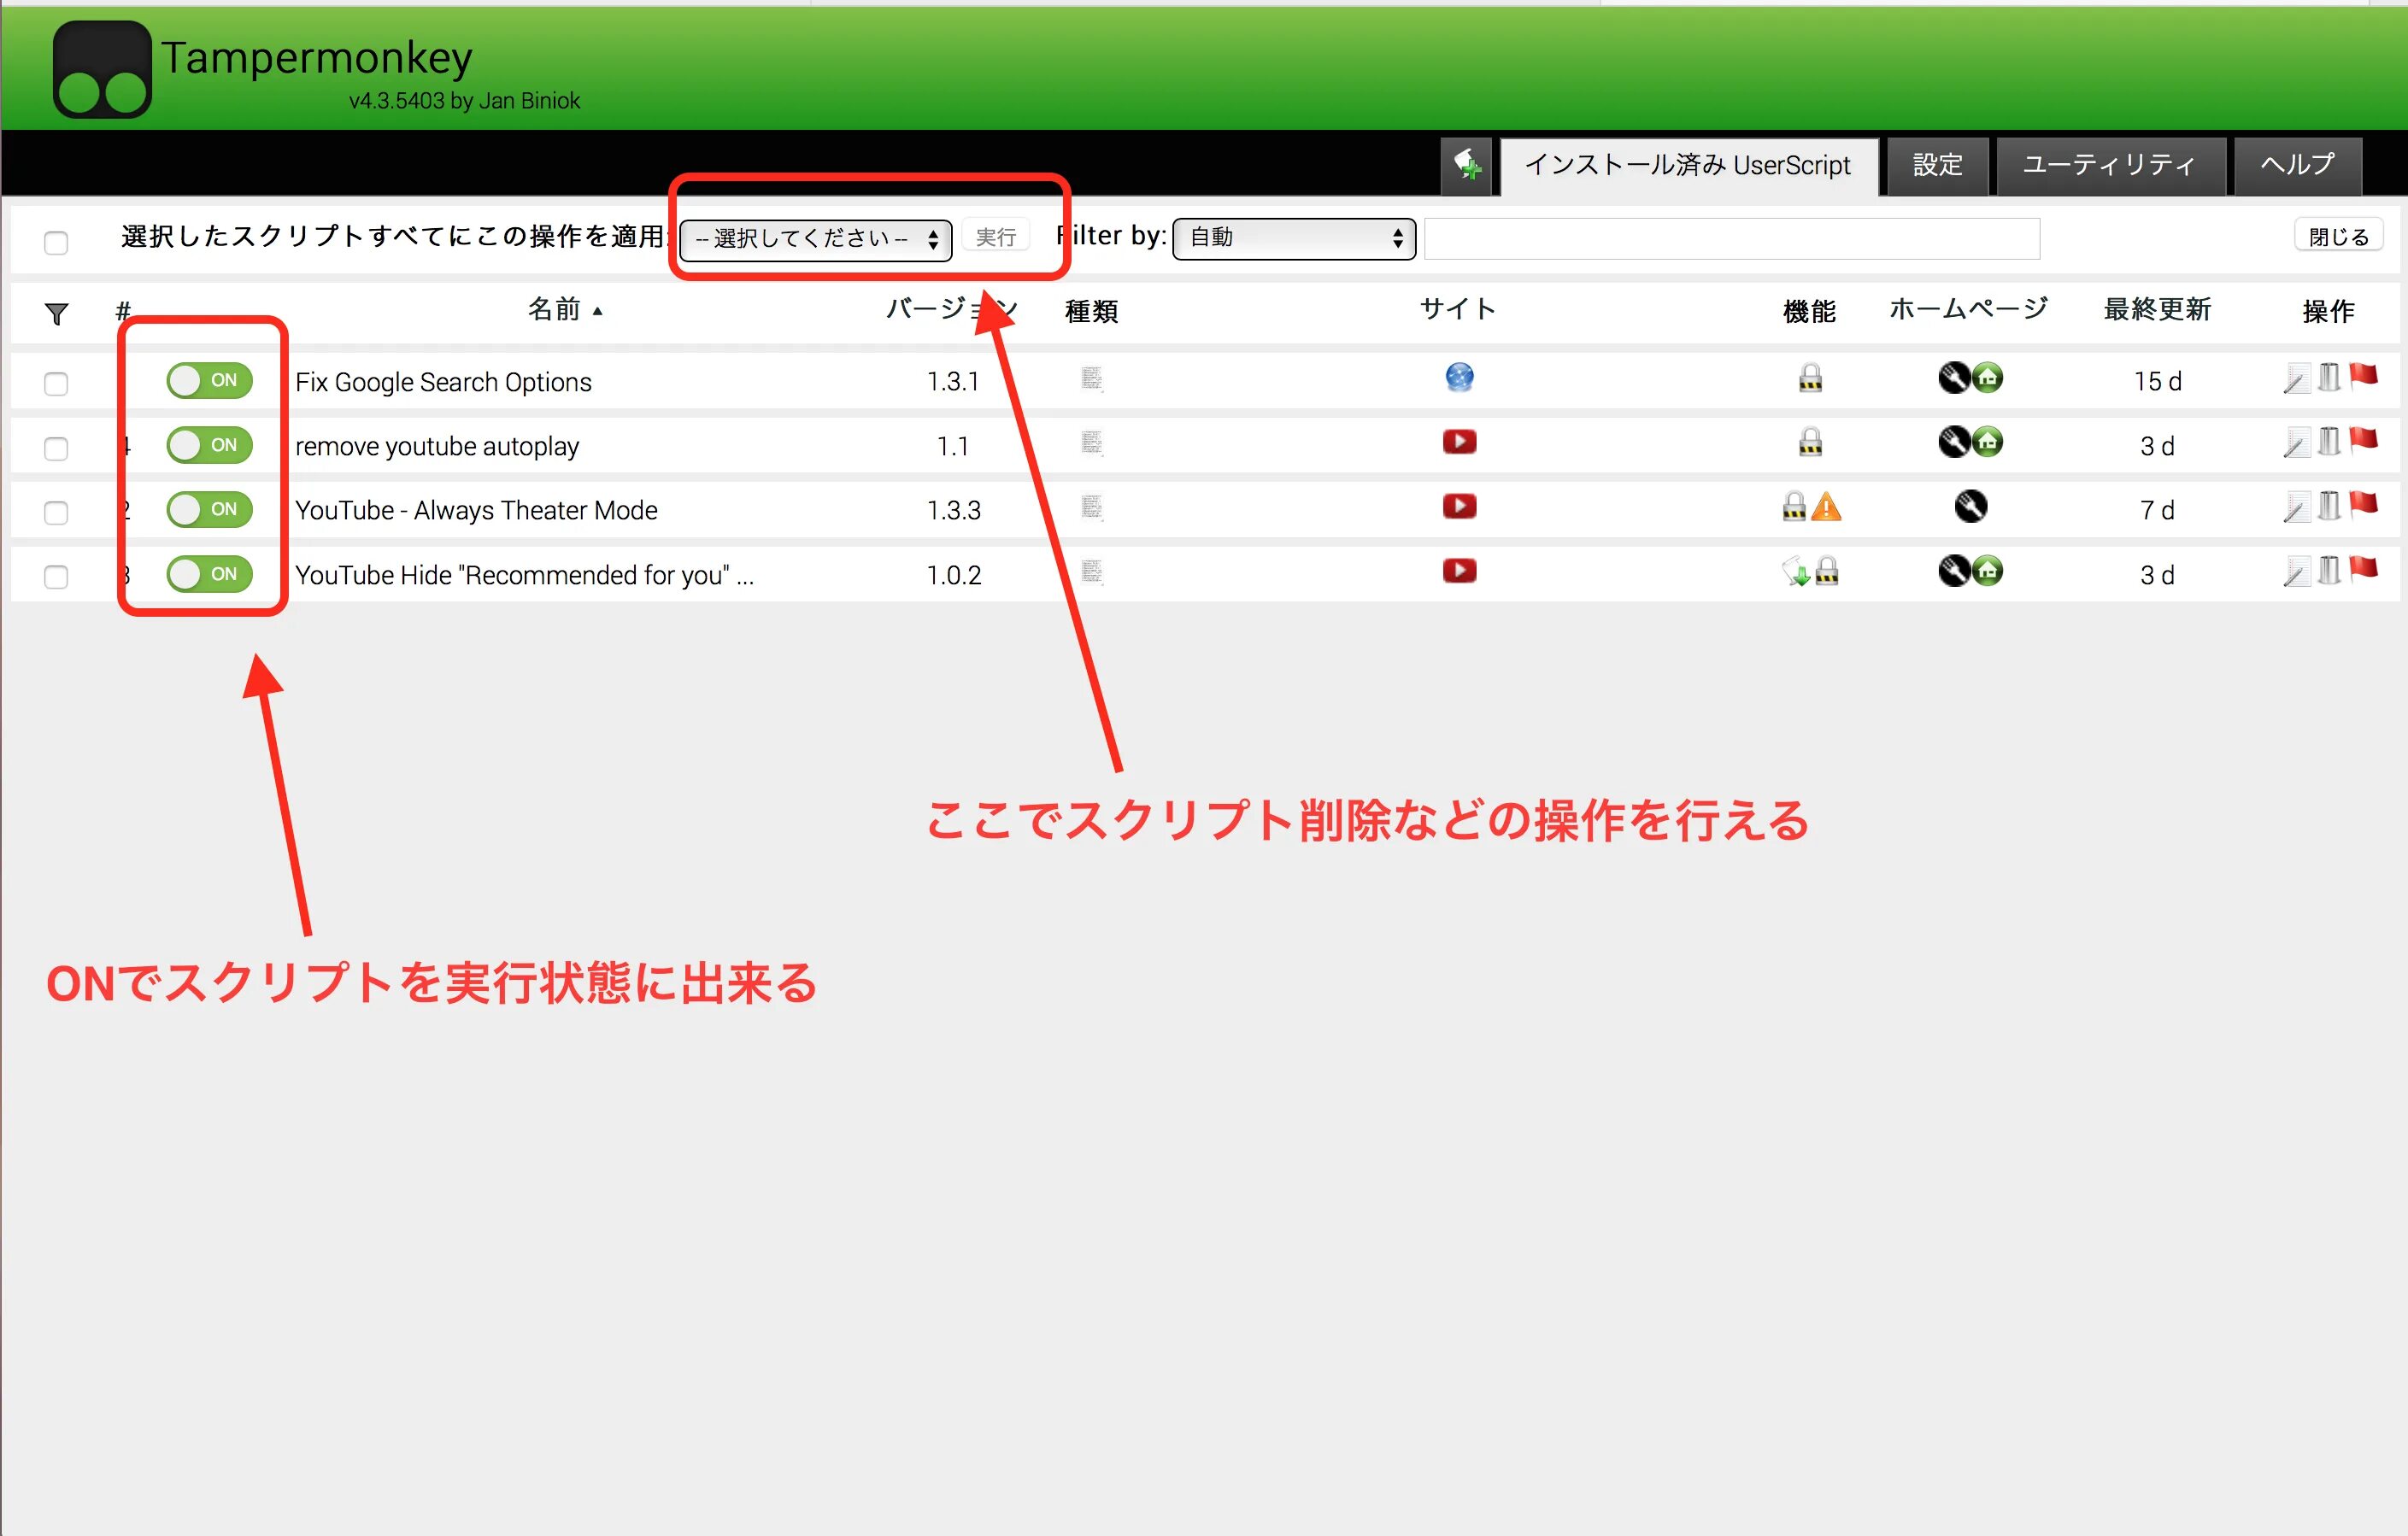Open the 設定 tab
The width and height of the screenshot is (2408, 1536).
pyautogui.click(x=1937, y=166)
